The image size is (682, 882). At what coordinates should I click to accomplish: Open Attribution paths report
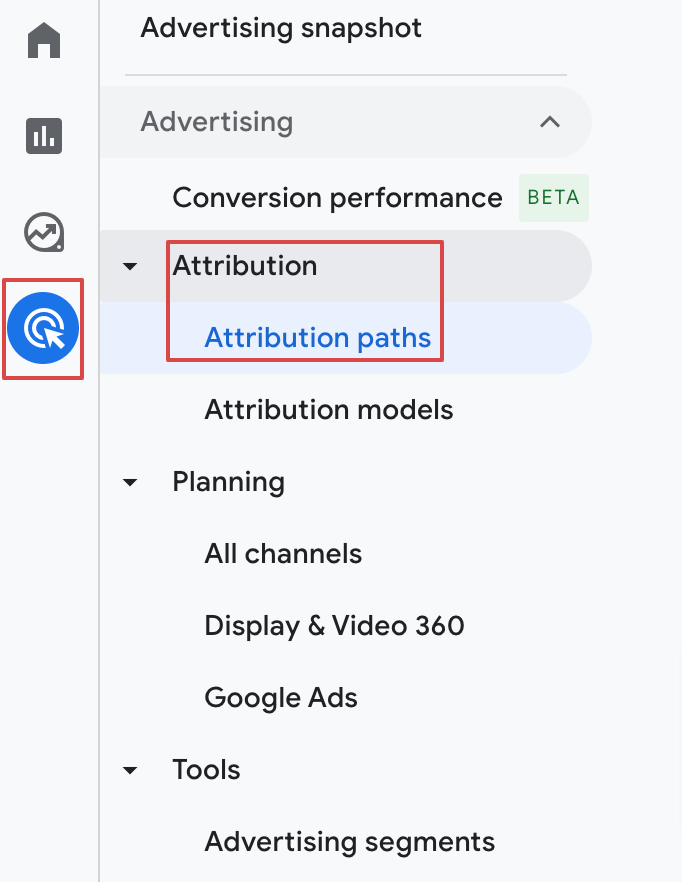click(x=317, y=338)
